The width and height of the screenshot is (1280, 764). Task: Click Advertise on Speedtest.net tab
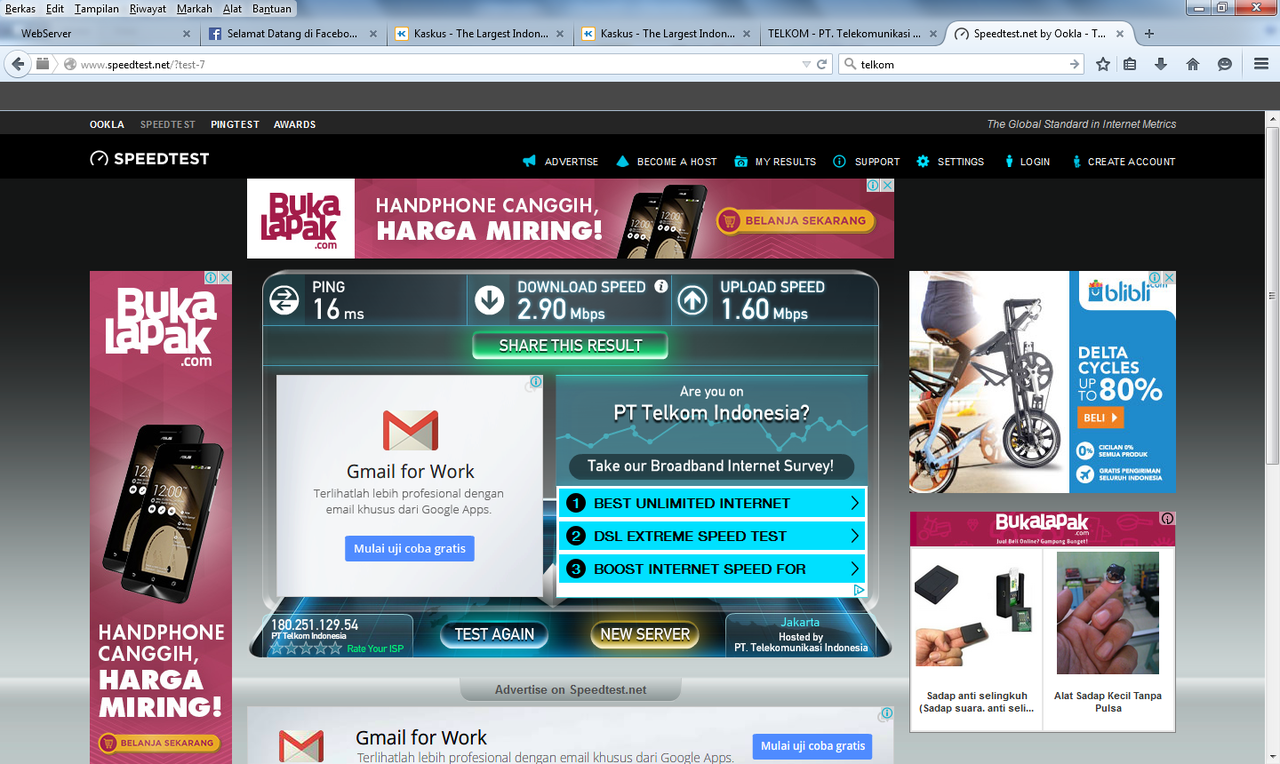pyautogui.click(x=570, y=690)
